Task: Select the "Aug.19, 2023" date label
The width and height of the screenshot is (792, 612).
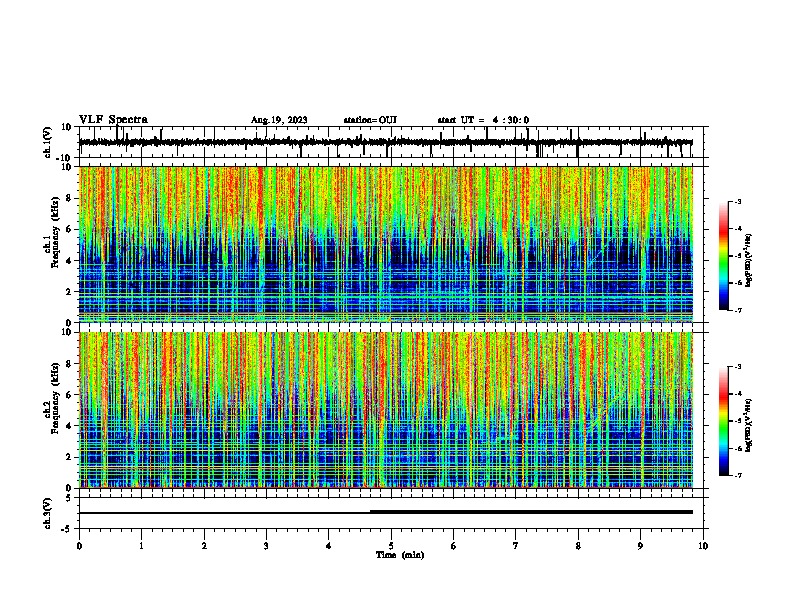Action: pyautogui.click(x=279, y=120)
